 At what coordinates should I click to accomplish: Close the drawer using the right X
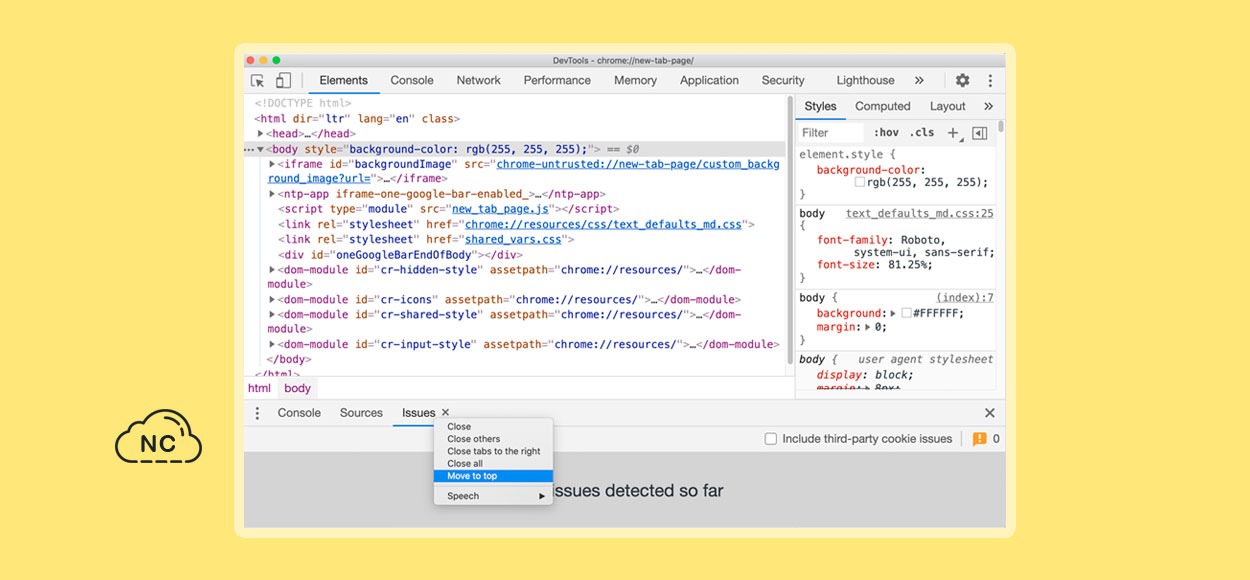[x=989, y=413]
